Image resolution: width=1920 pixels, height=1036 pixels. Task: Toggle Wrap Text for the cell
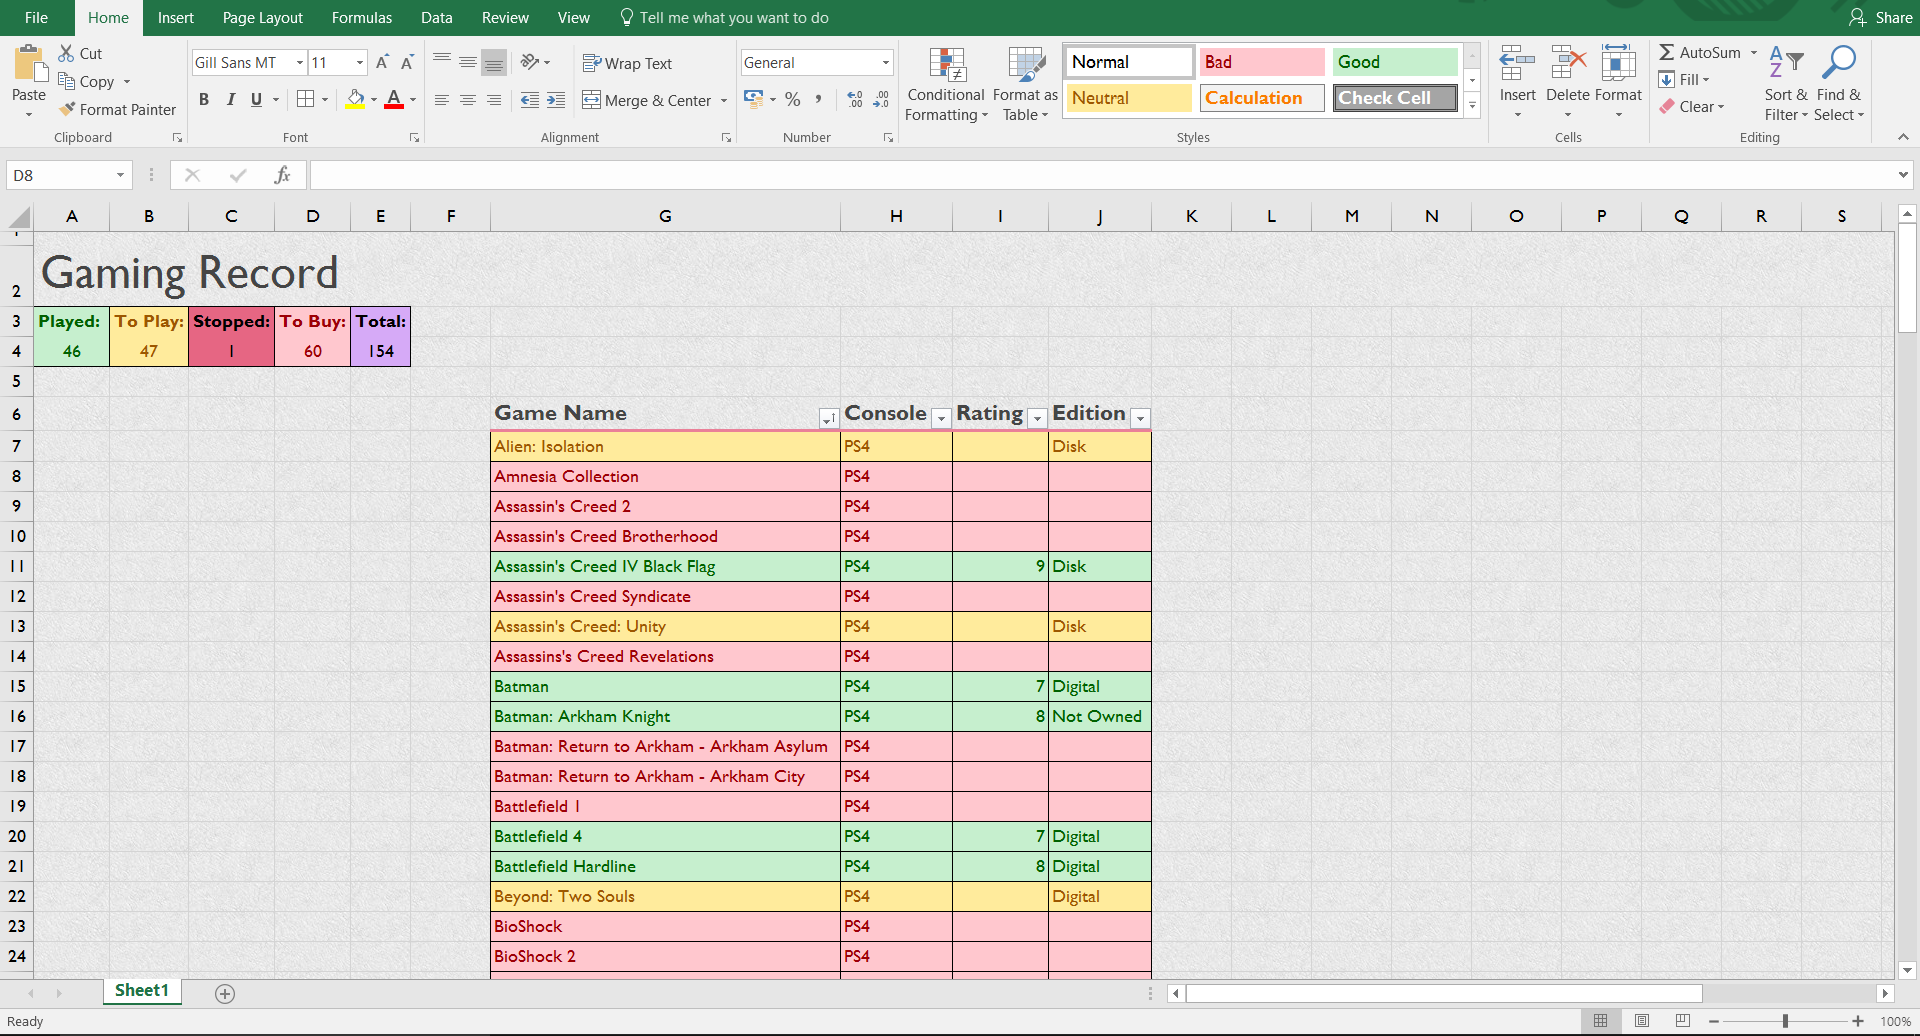628,63
